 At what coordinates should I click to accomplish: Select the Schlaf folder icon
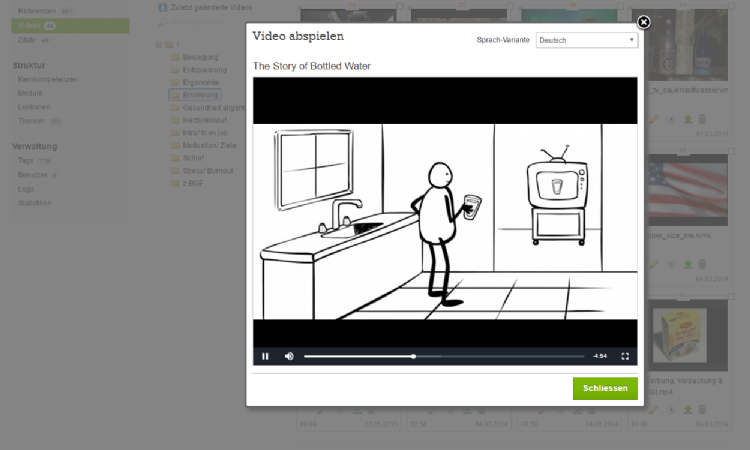(175, 158)
